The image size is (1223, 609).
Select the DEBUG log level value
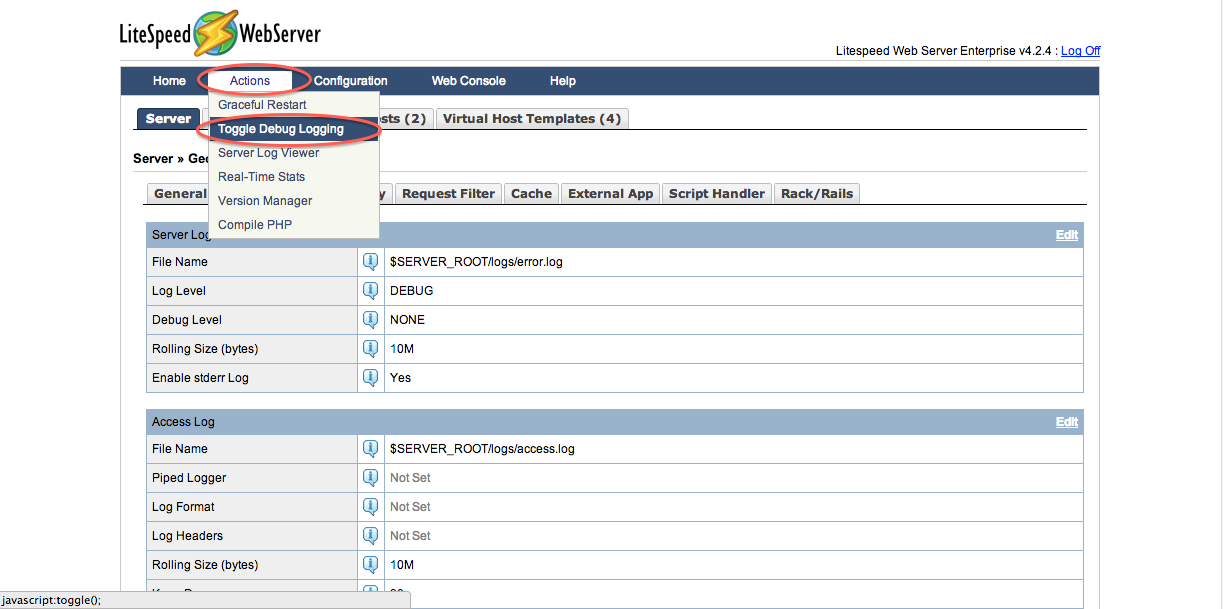tap(412, 291)
